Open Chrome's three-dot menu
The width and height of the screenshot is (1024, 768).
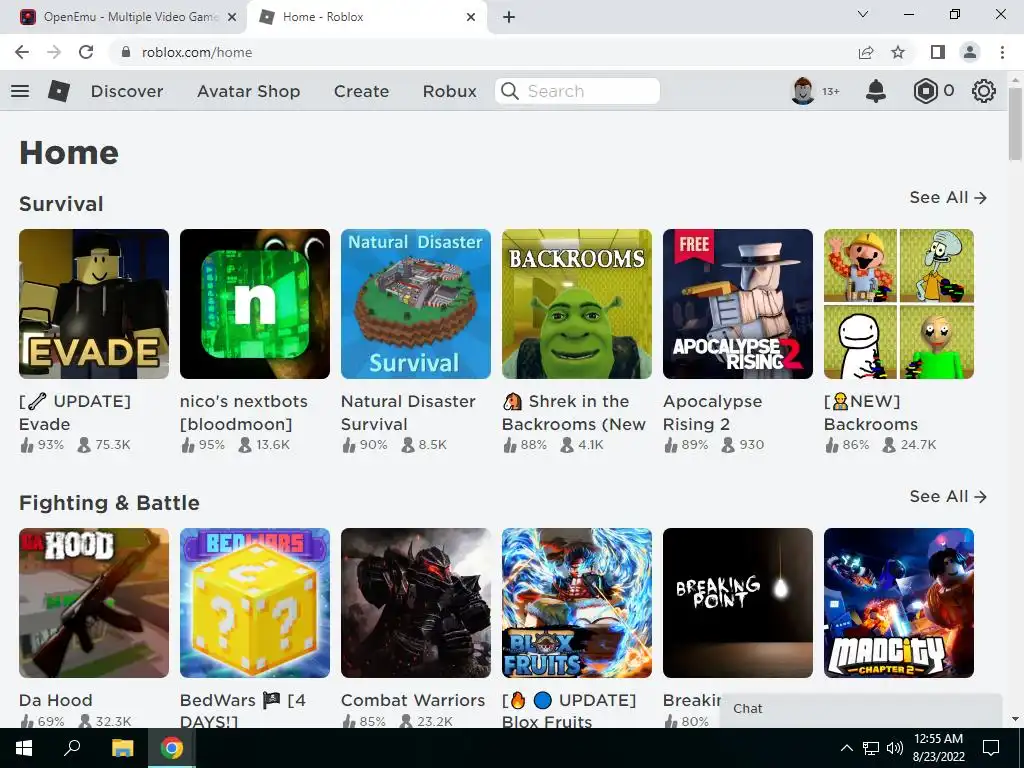[1002, 52]
